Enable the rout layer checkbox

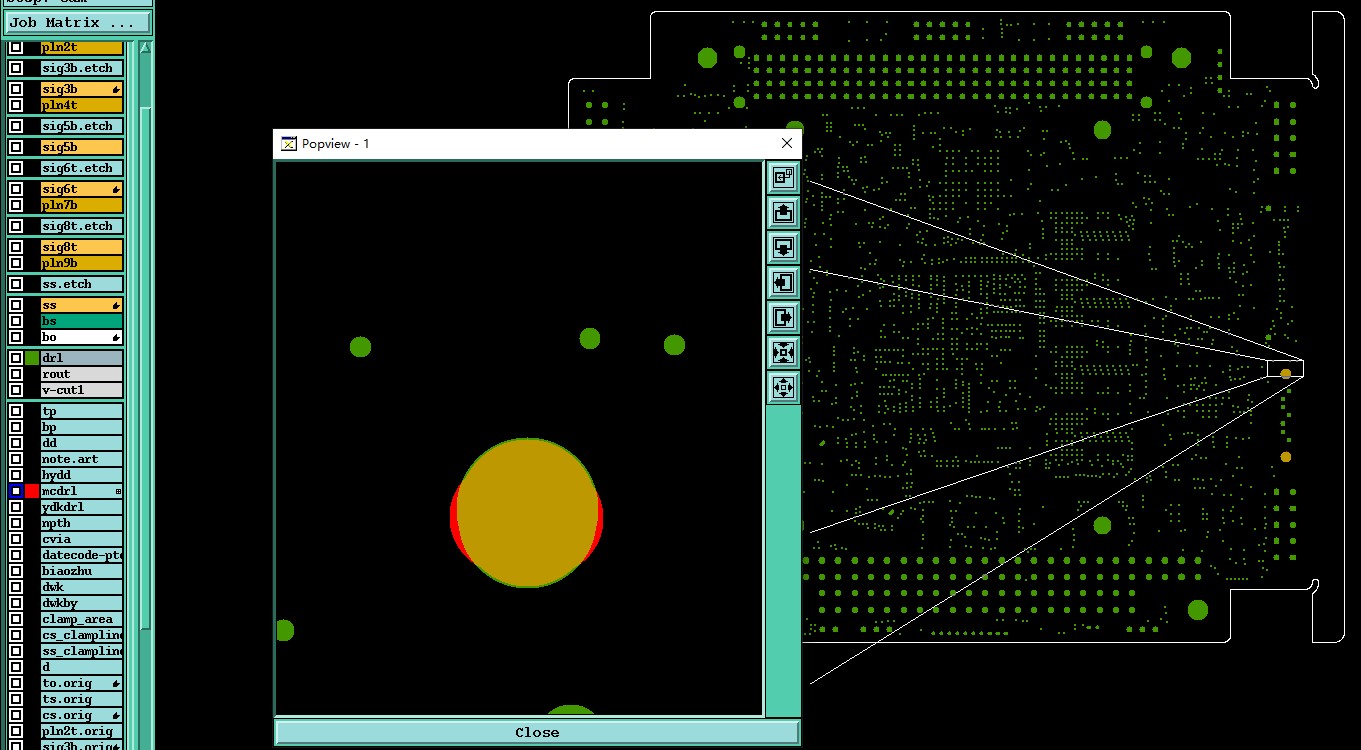16,373
